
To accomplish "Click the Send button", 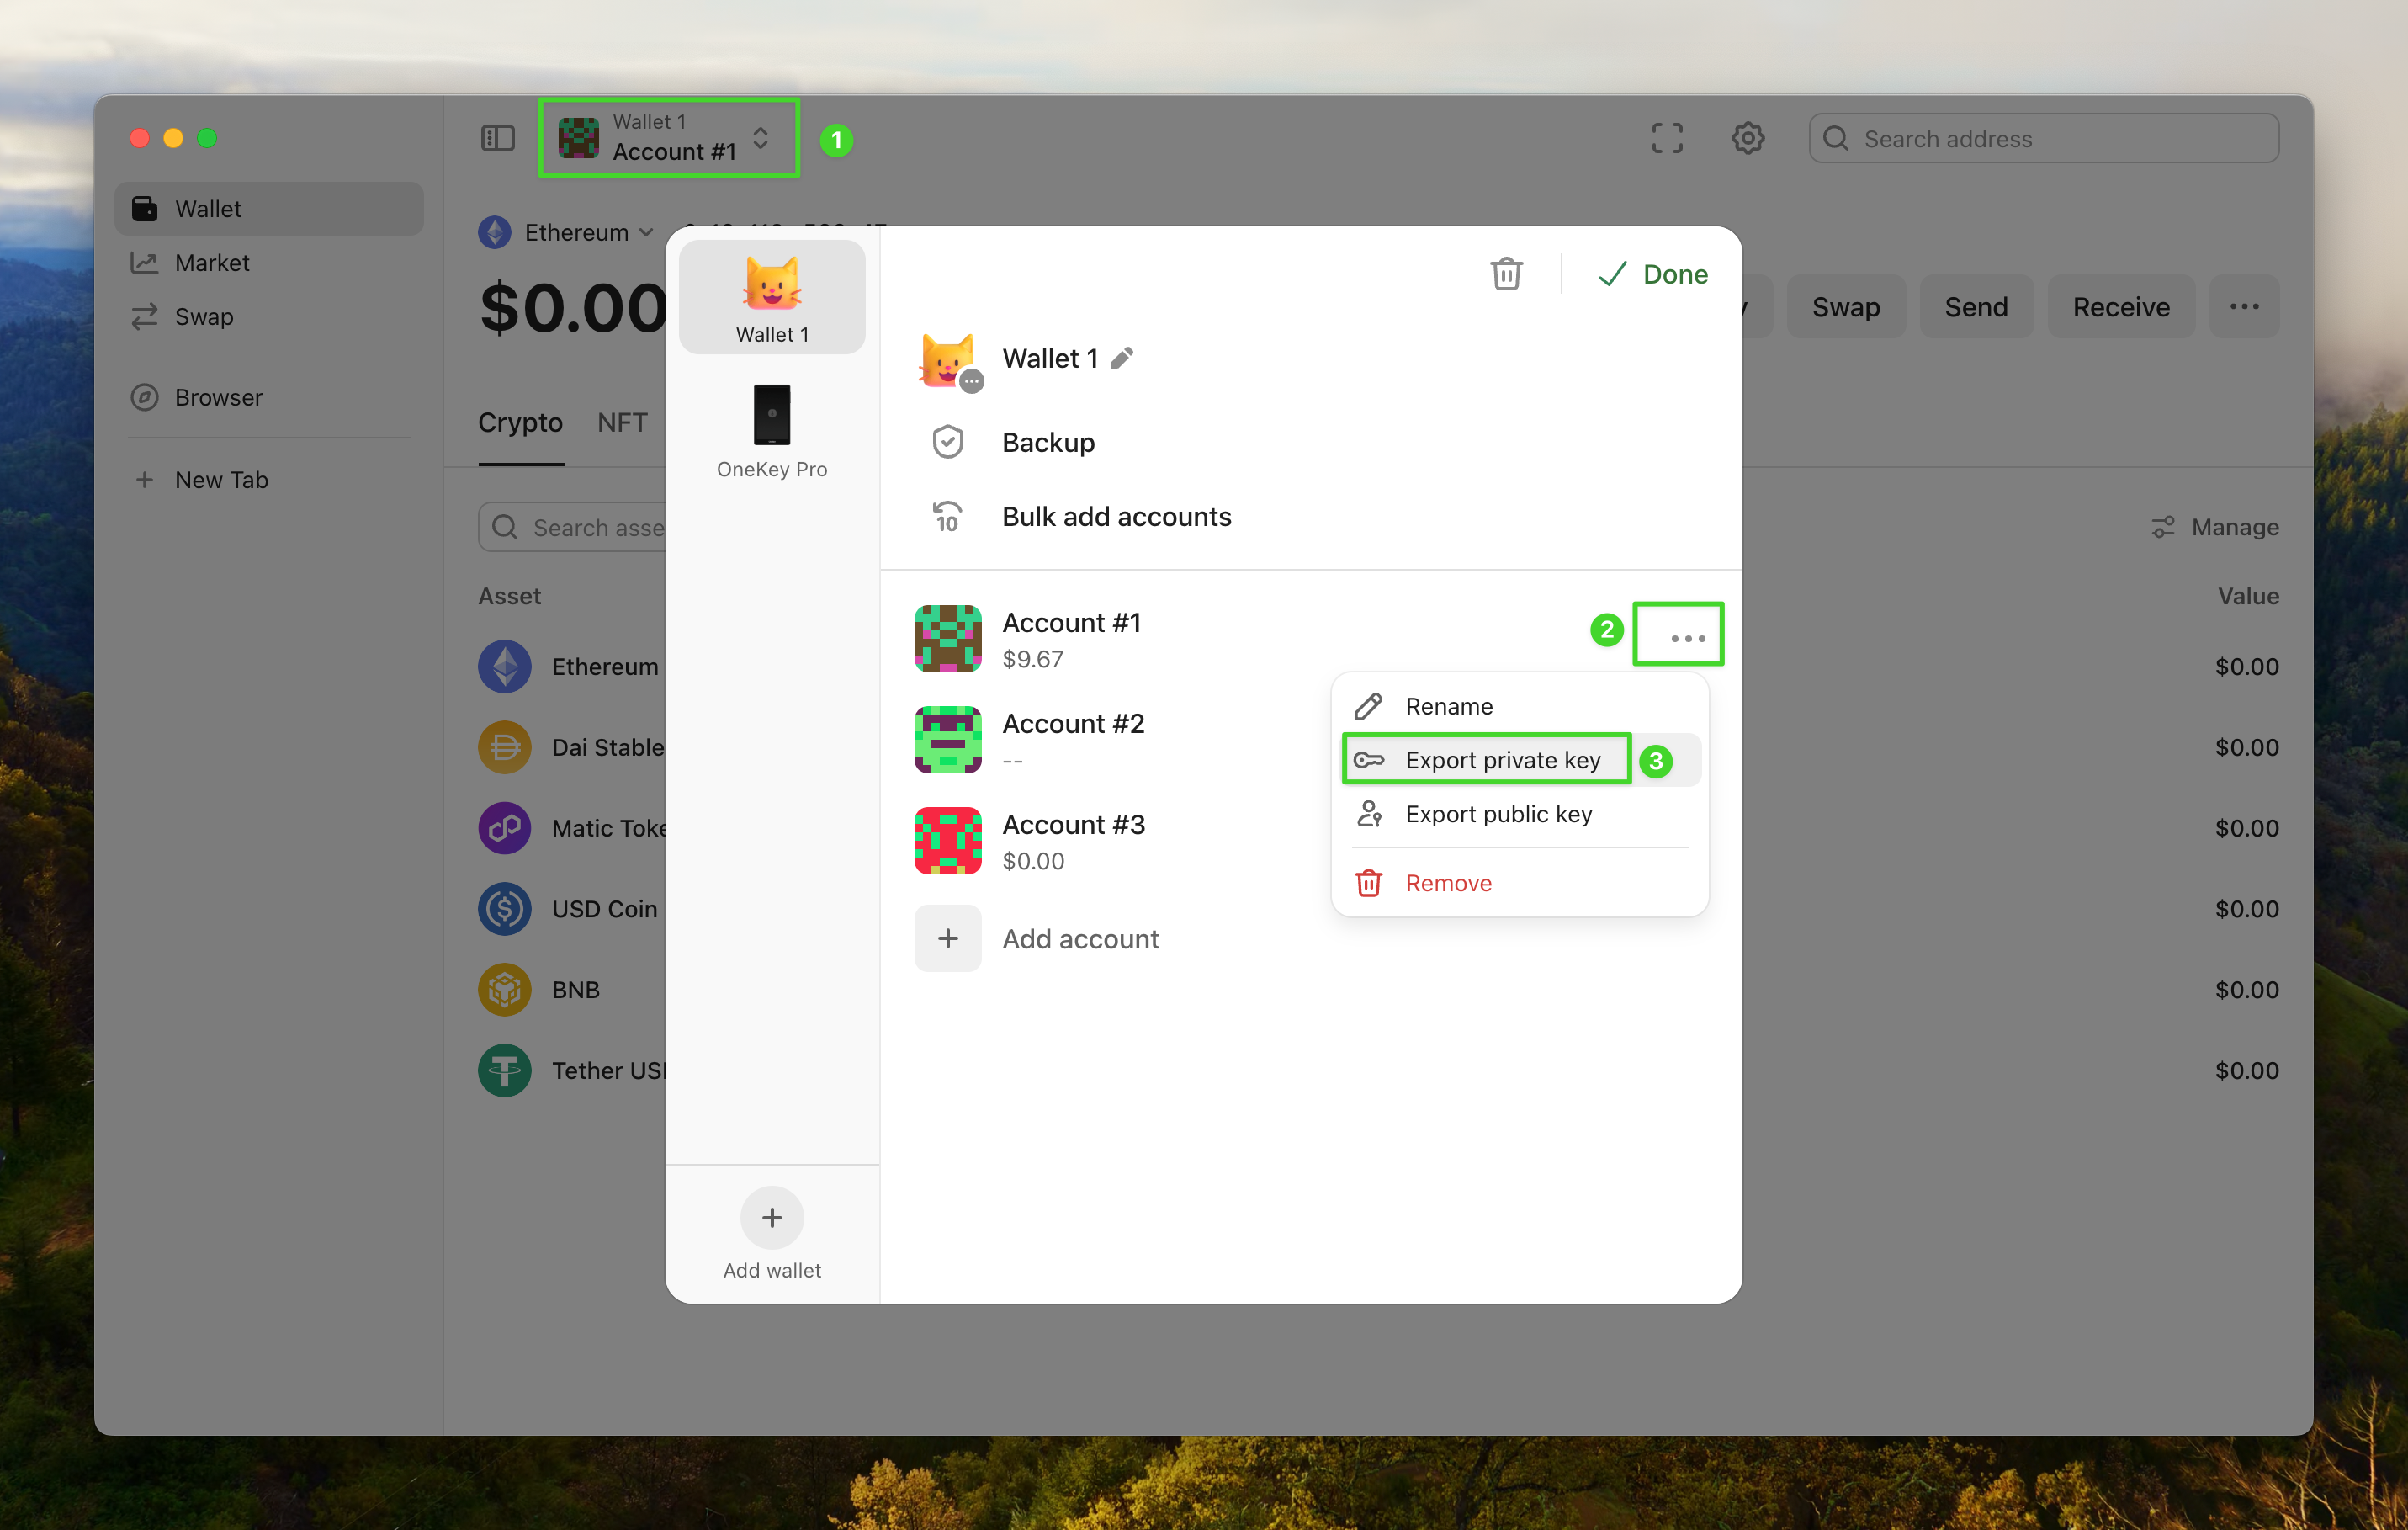I will [x=1976, y=306].
